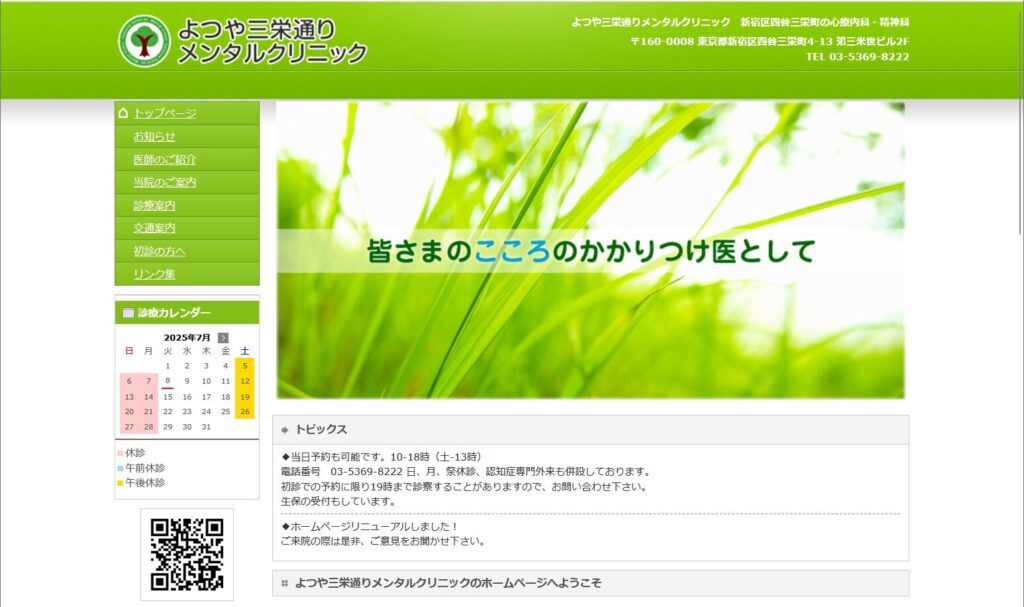
Task: Click Saturday July 12 in calendar
Action: click(x=245, y=381)
